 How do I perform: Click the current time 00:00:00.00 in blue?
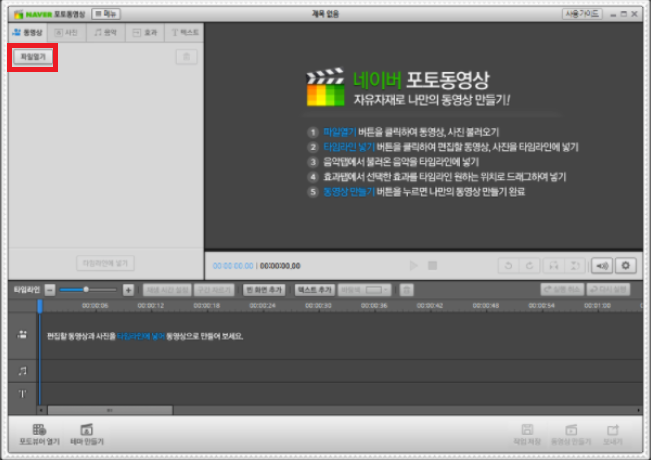[x=233, y=266]
